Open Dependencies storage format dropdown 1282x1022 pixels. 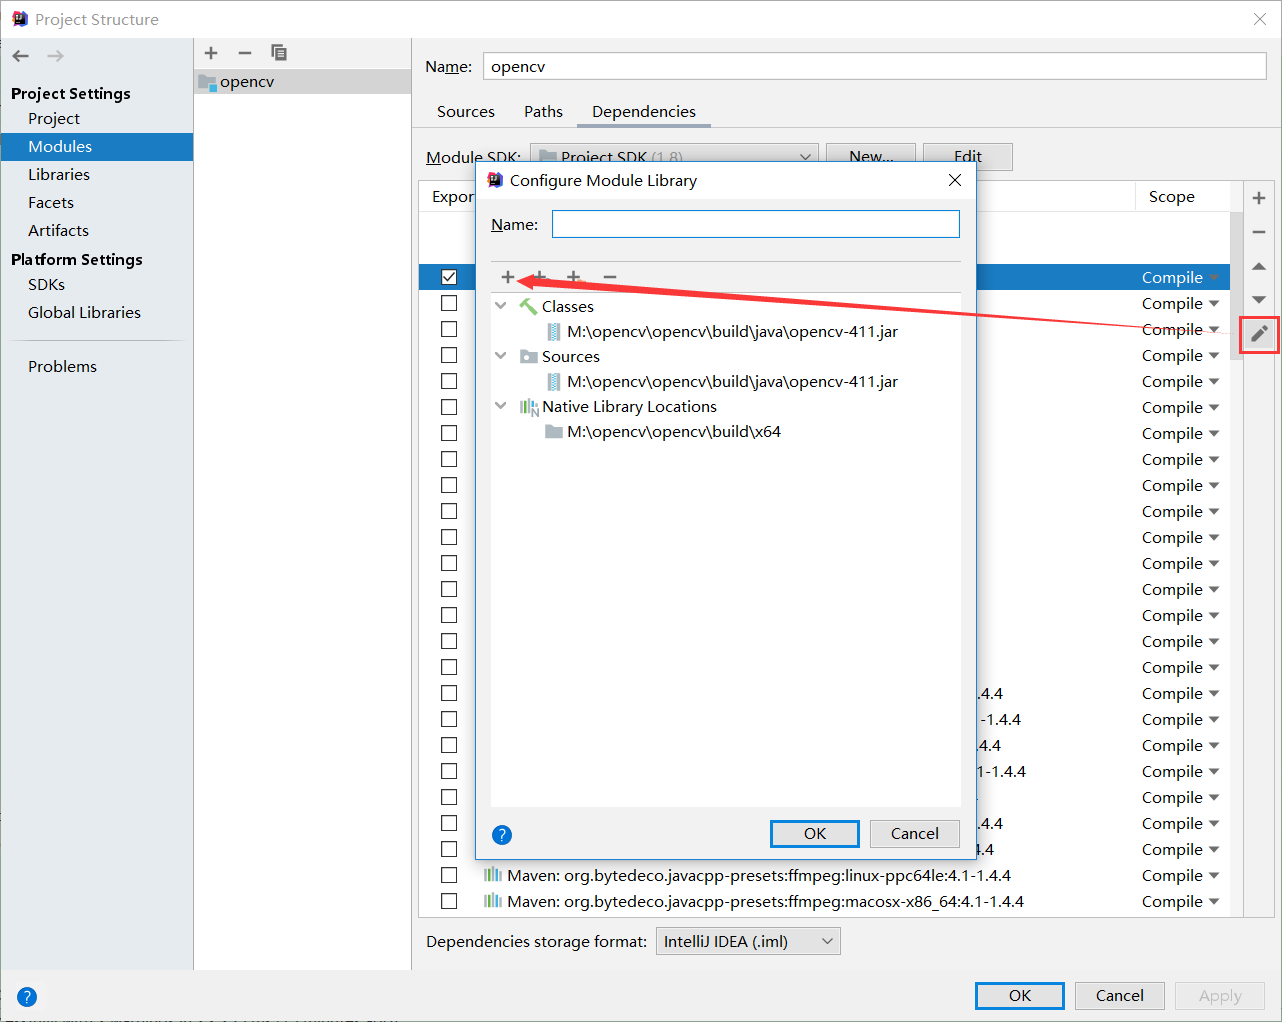pyautogui.click(x=748, y=941)
